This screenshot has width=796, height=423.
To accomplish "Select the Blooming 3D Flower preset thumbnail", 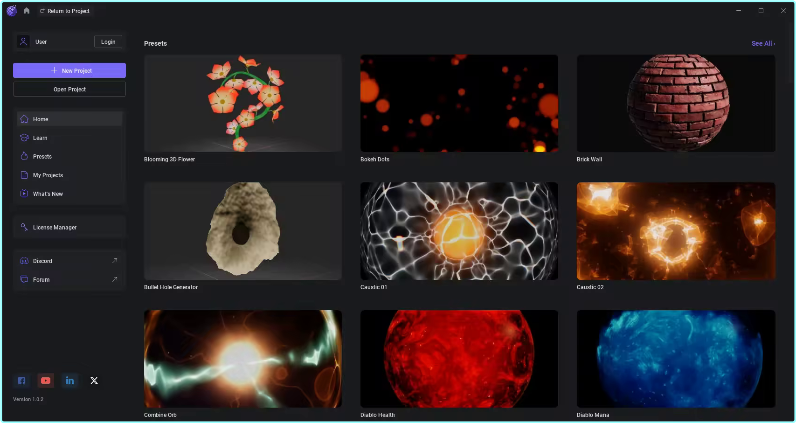I will [243, 104].
